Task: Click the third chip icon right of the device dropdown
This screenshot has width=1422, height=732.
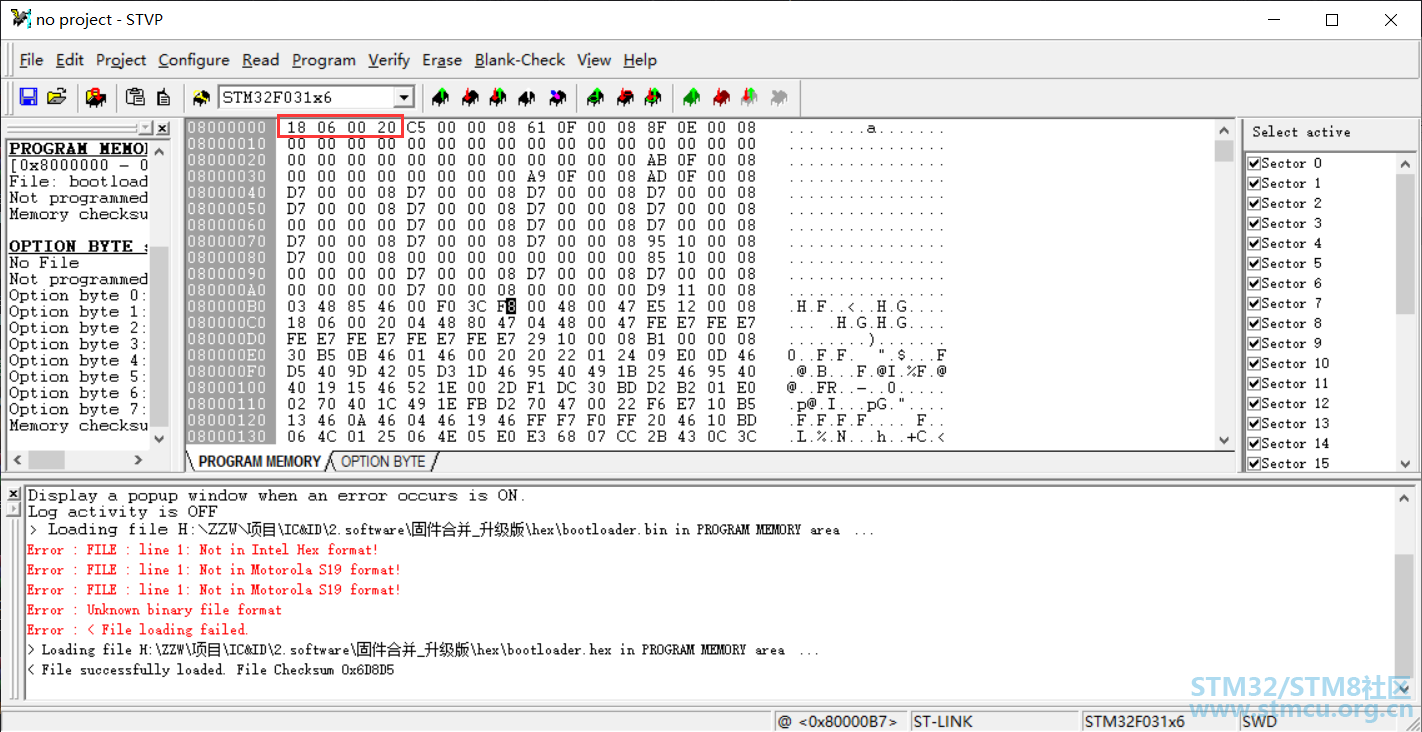Action: tap(498, 97)
